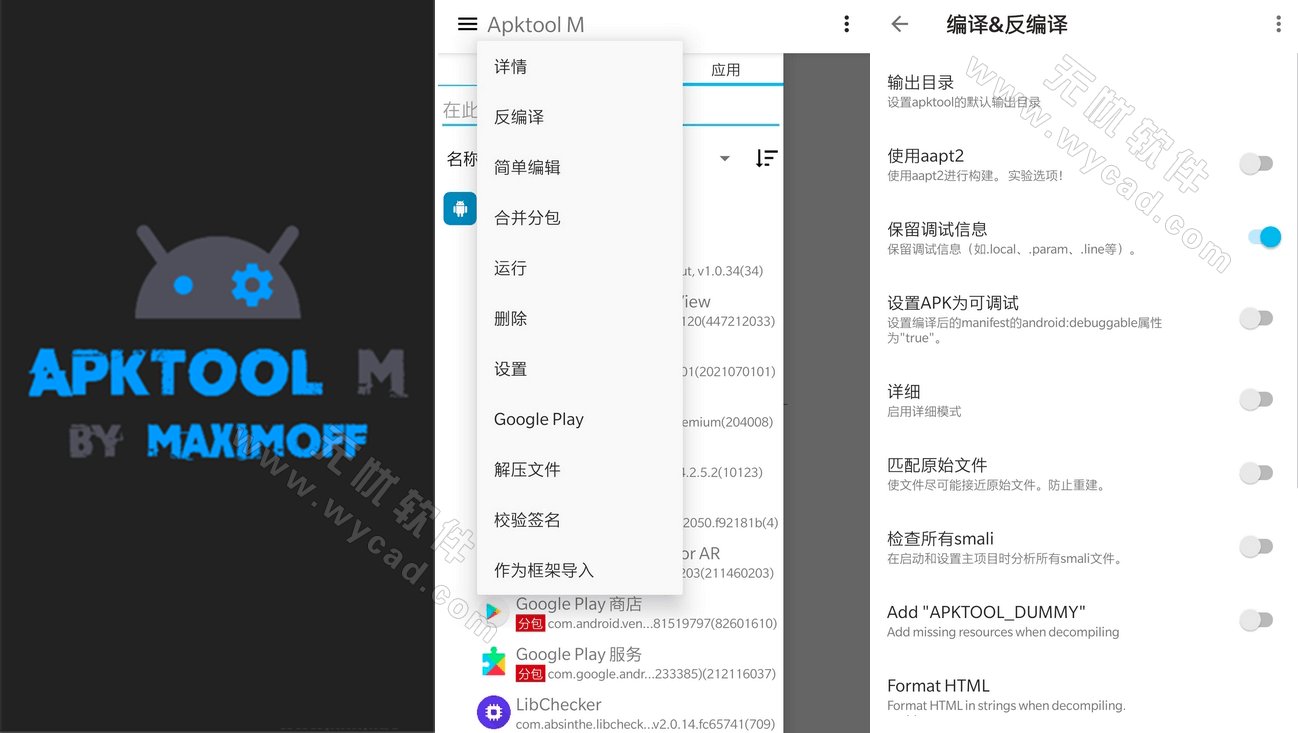Click the Google Play 商店 app icon
This screenshot has width=1298, height=733.
[493, 612]
